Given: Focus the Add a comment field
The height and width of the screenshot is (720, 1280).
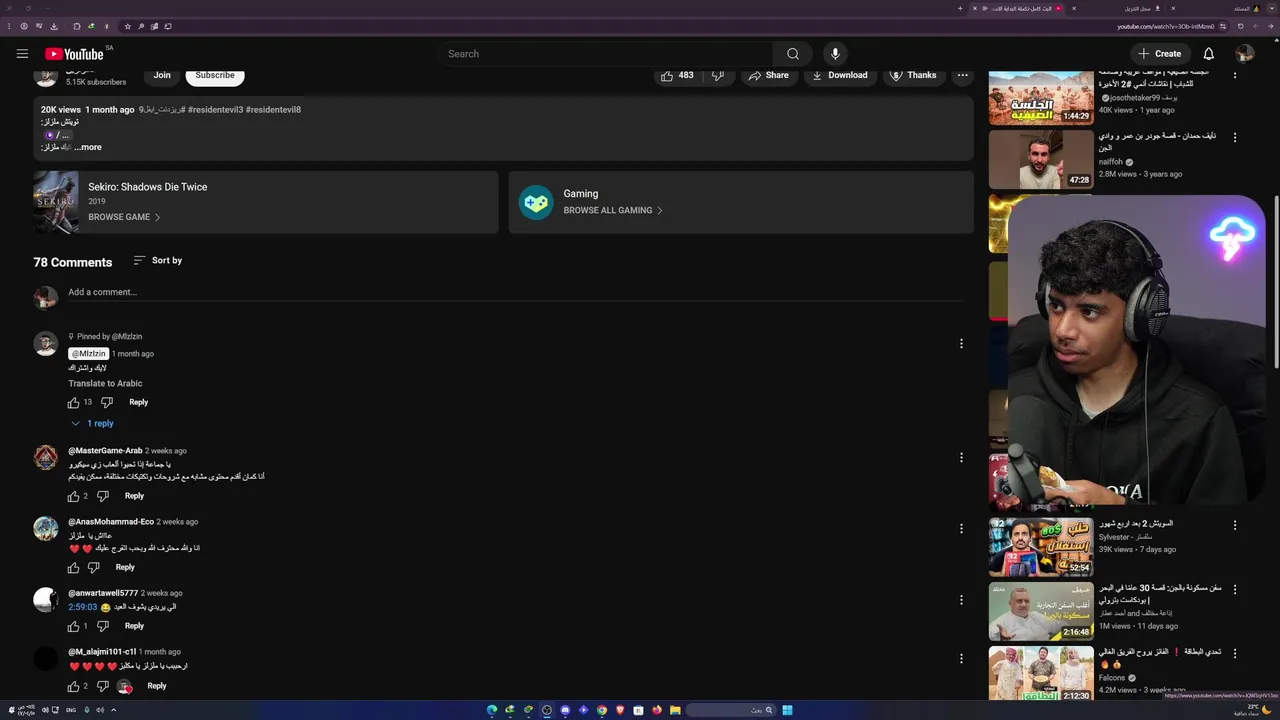Looking at the screenshot, I should coord(515,292).
